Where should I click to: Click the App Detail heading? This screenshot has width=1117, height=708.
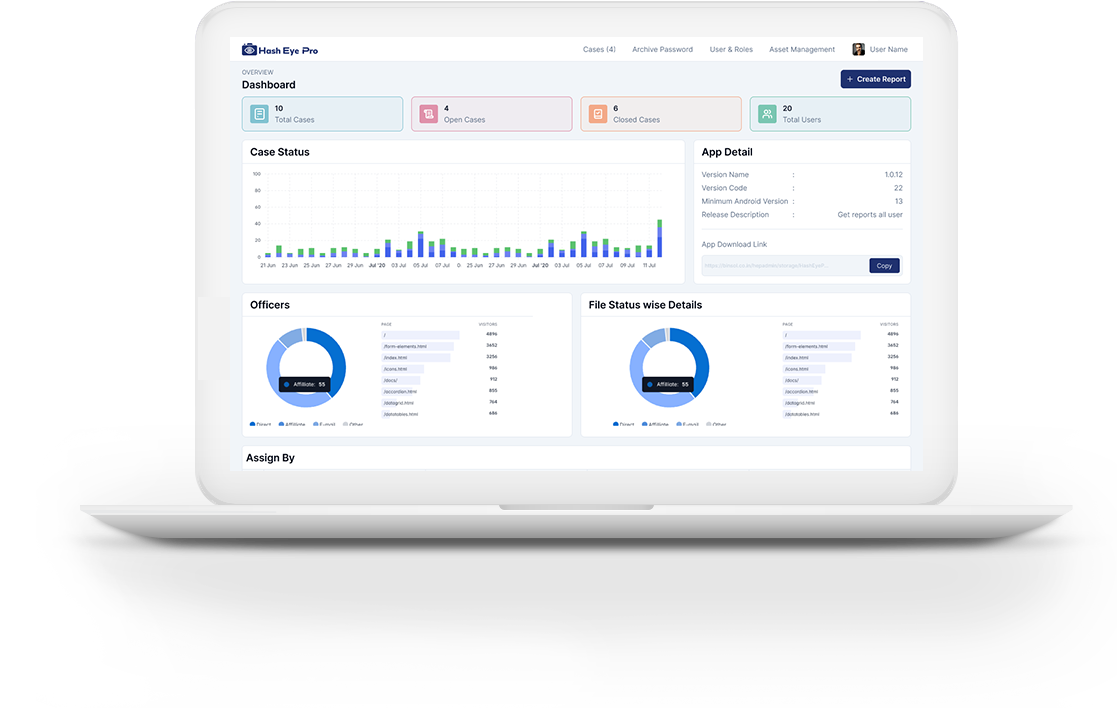coord(727,152)
